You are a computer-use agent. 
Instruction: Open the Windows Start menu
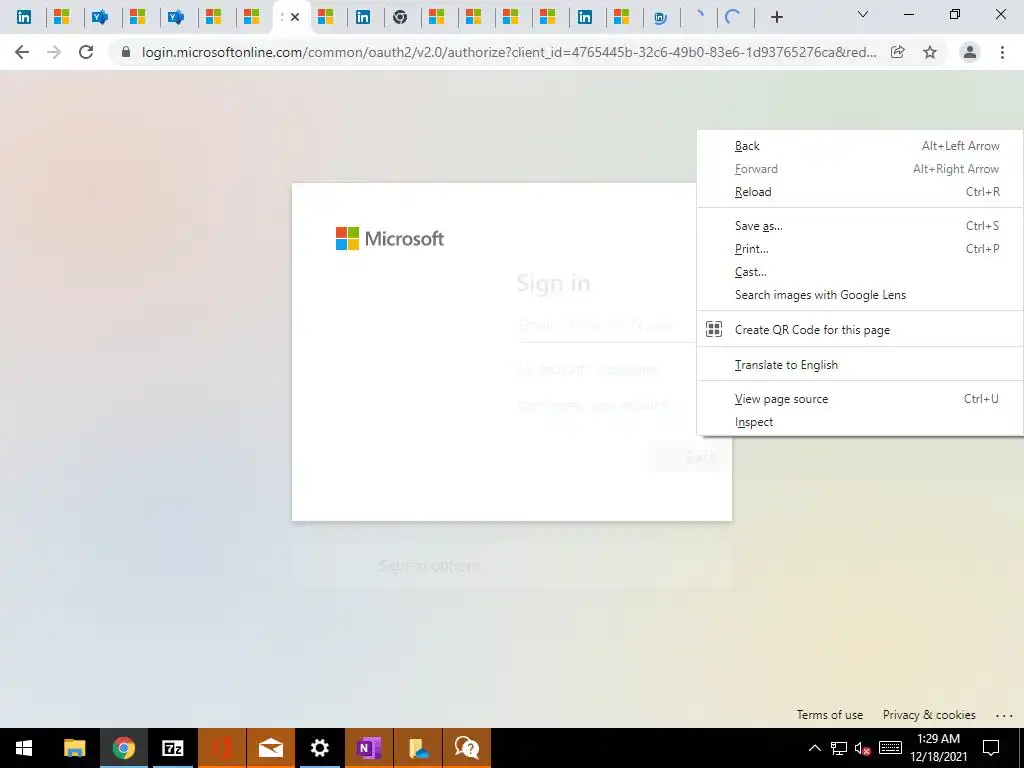point(24,748)
